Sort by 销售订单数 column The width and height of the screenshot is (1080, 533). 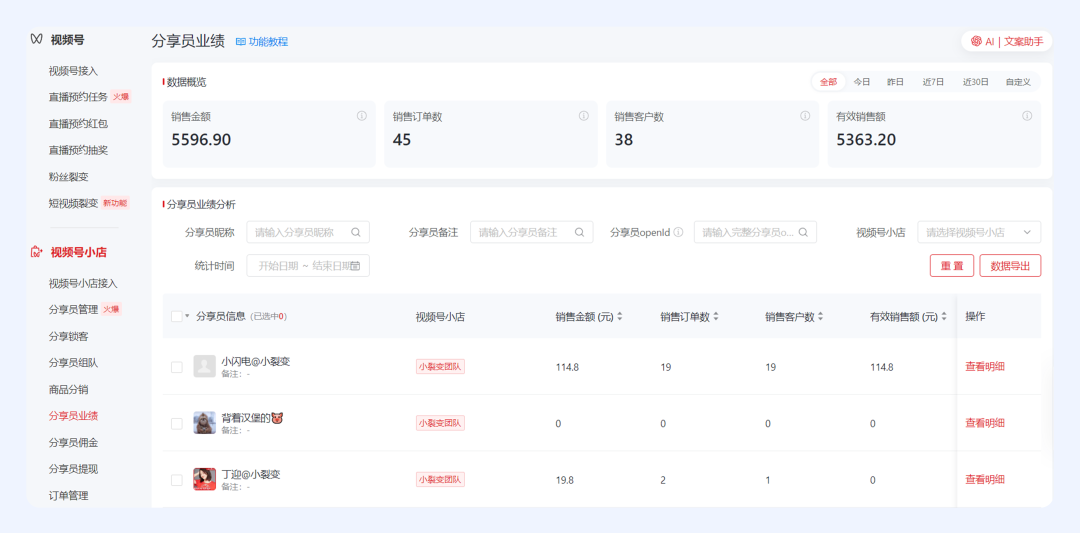point(716,317)
